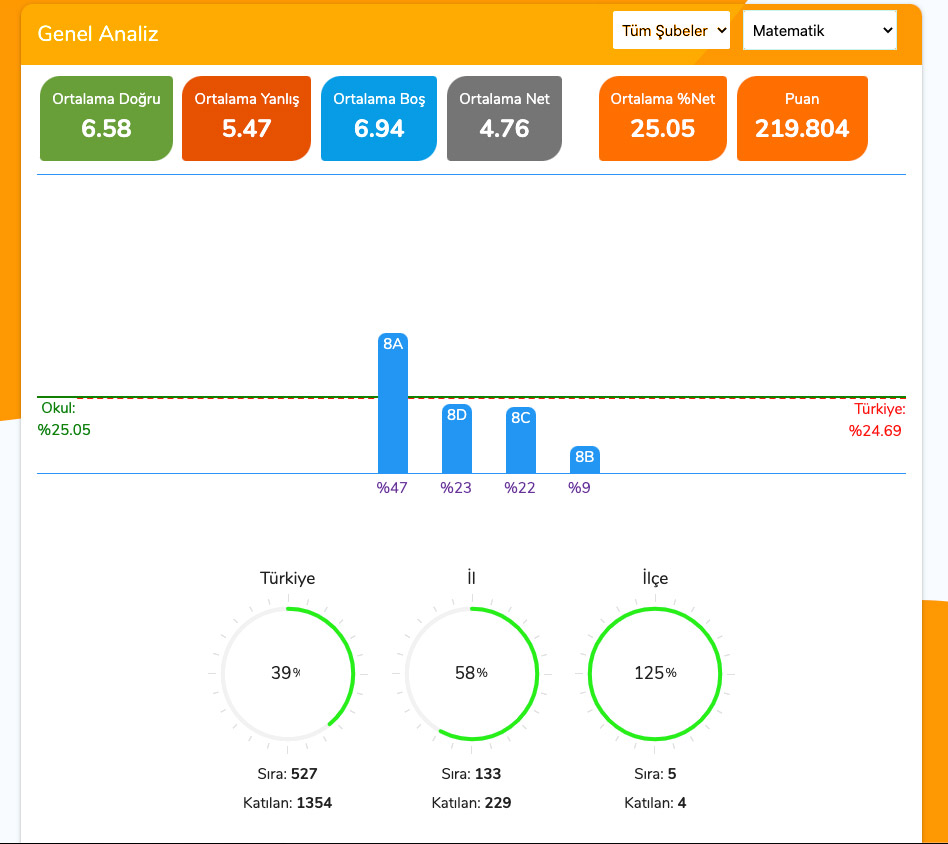Click the %47 label under the chart
Viewport: 948px width, 844px height.
[392, 488]
